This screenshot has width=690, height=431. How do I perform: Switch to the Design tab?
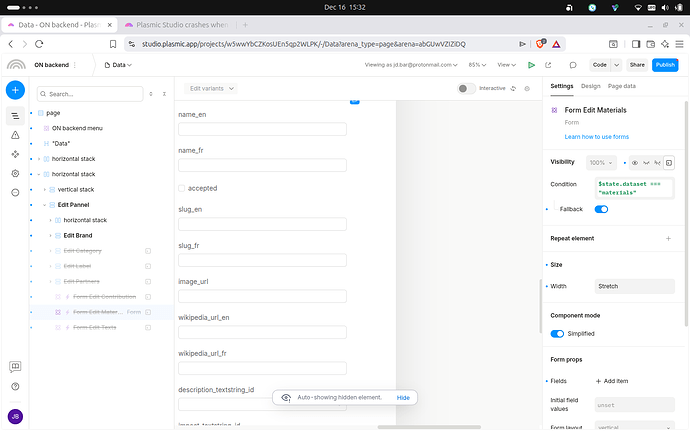(x=590, y=86)
